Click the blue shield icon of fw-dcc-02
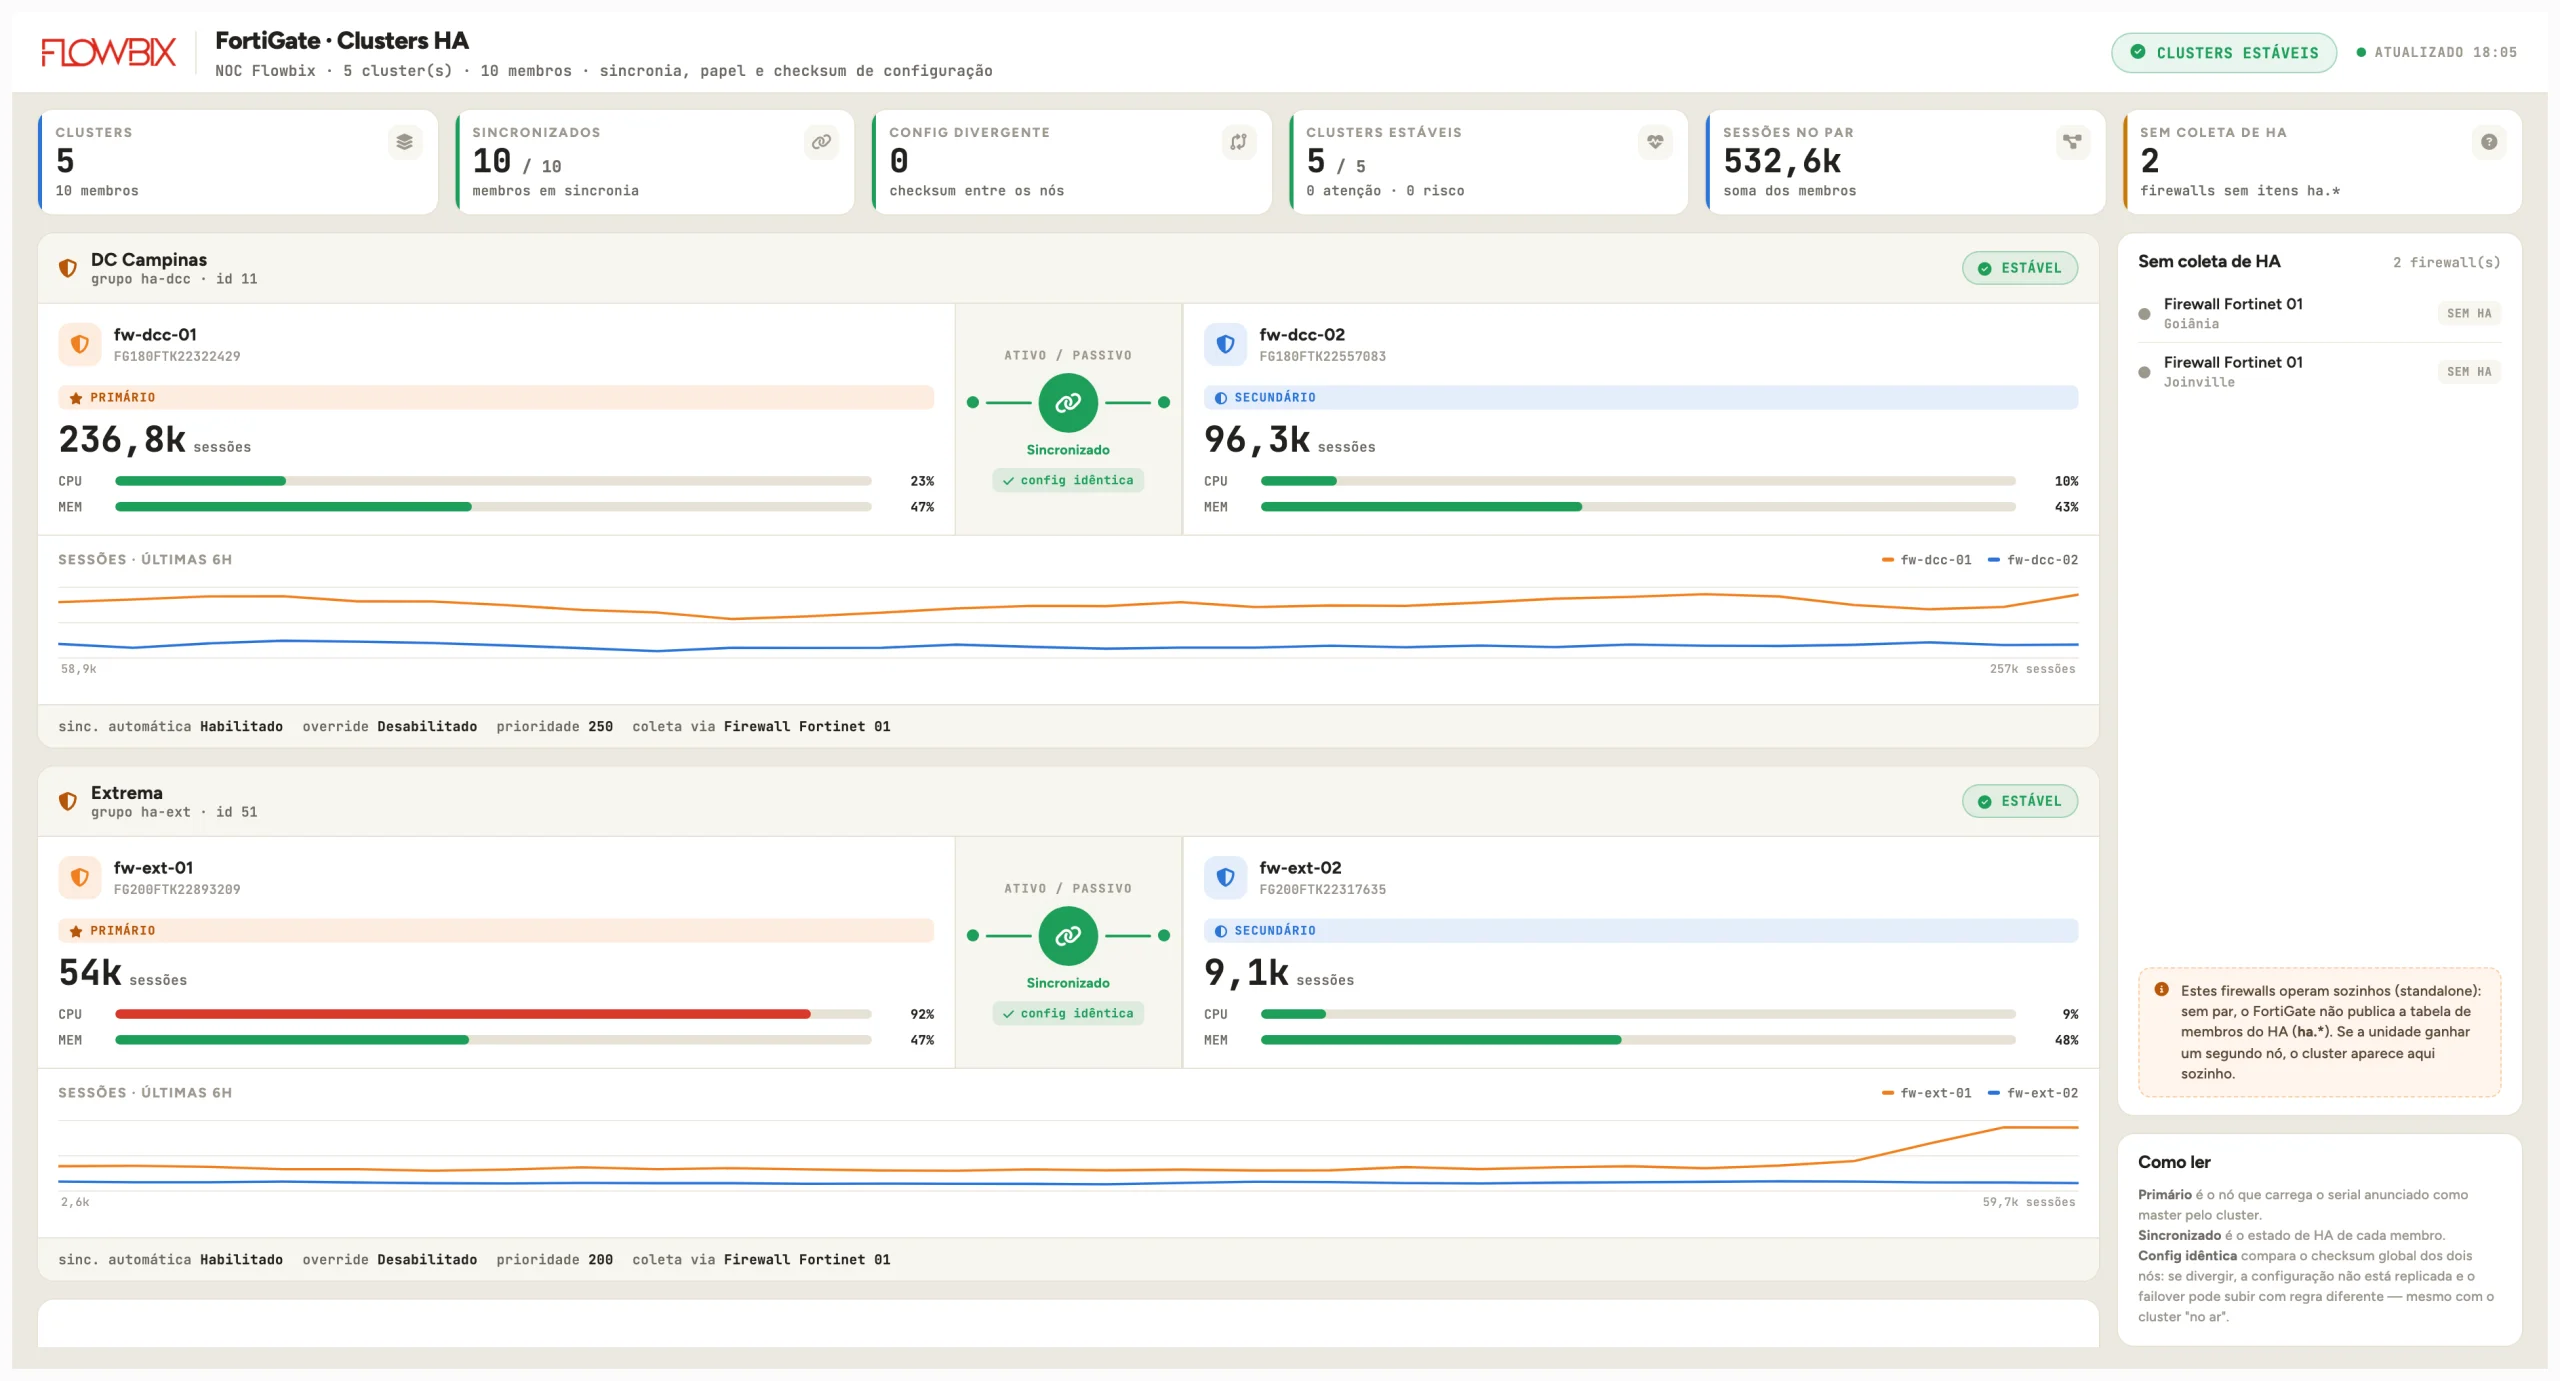 (x=1225, y=344)
